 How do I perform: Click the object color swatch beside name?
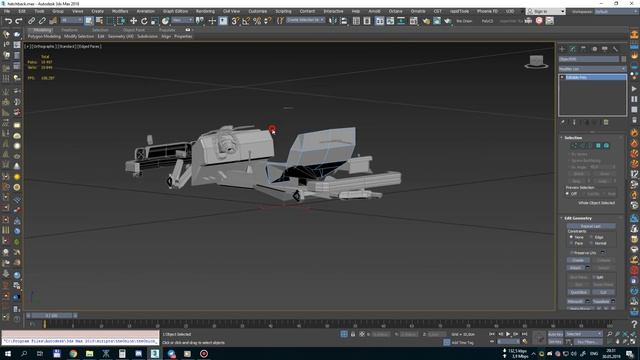(623, 59)
